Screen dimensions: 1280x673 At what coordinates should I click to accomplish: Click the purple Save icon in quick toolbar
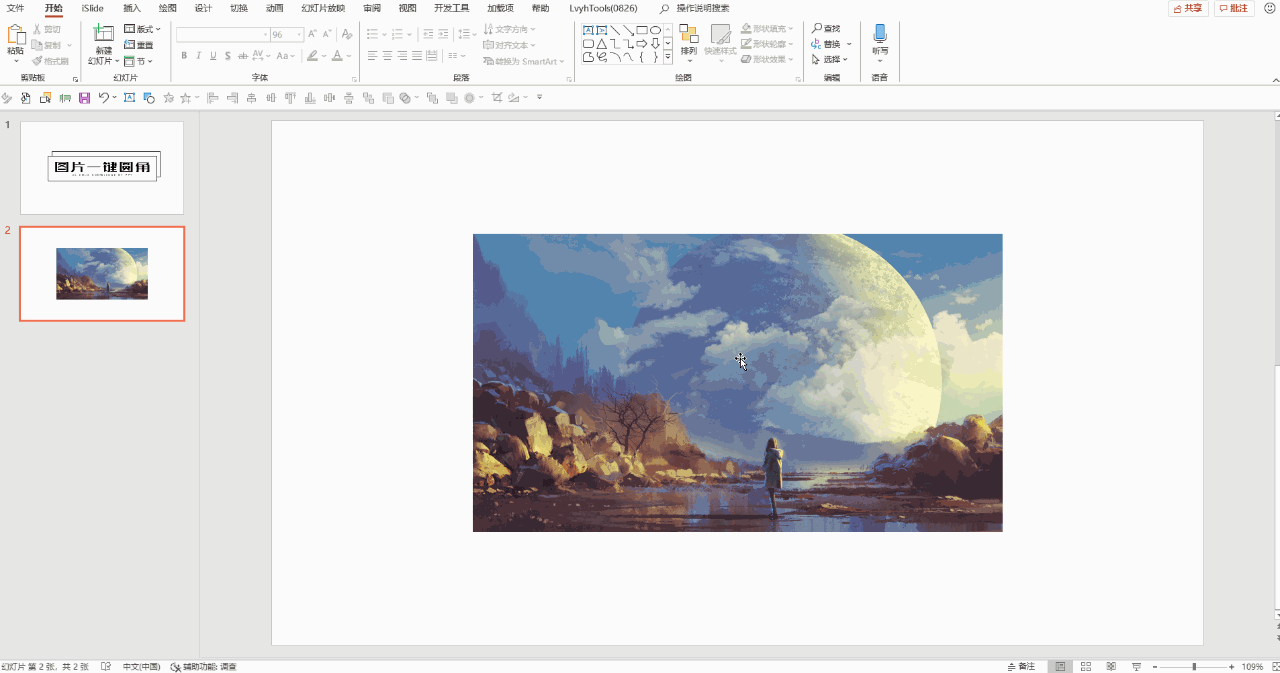click(85, 98)
